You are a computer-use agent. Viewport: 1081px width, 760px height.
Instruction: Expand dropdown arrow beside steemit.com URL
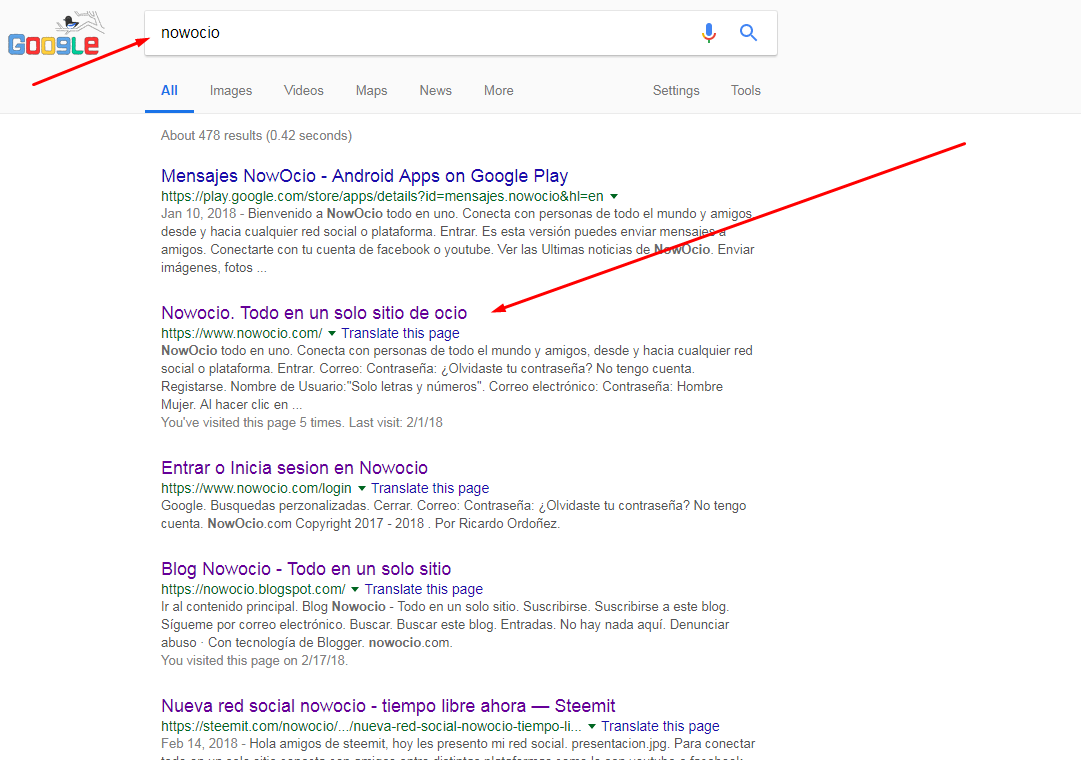592,727
